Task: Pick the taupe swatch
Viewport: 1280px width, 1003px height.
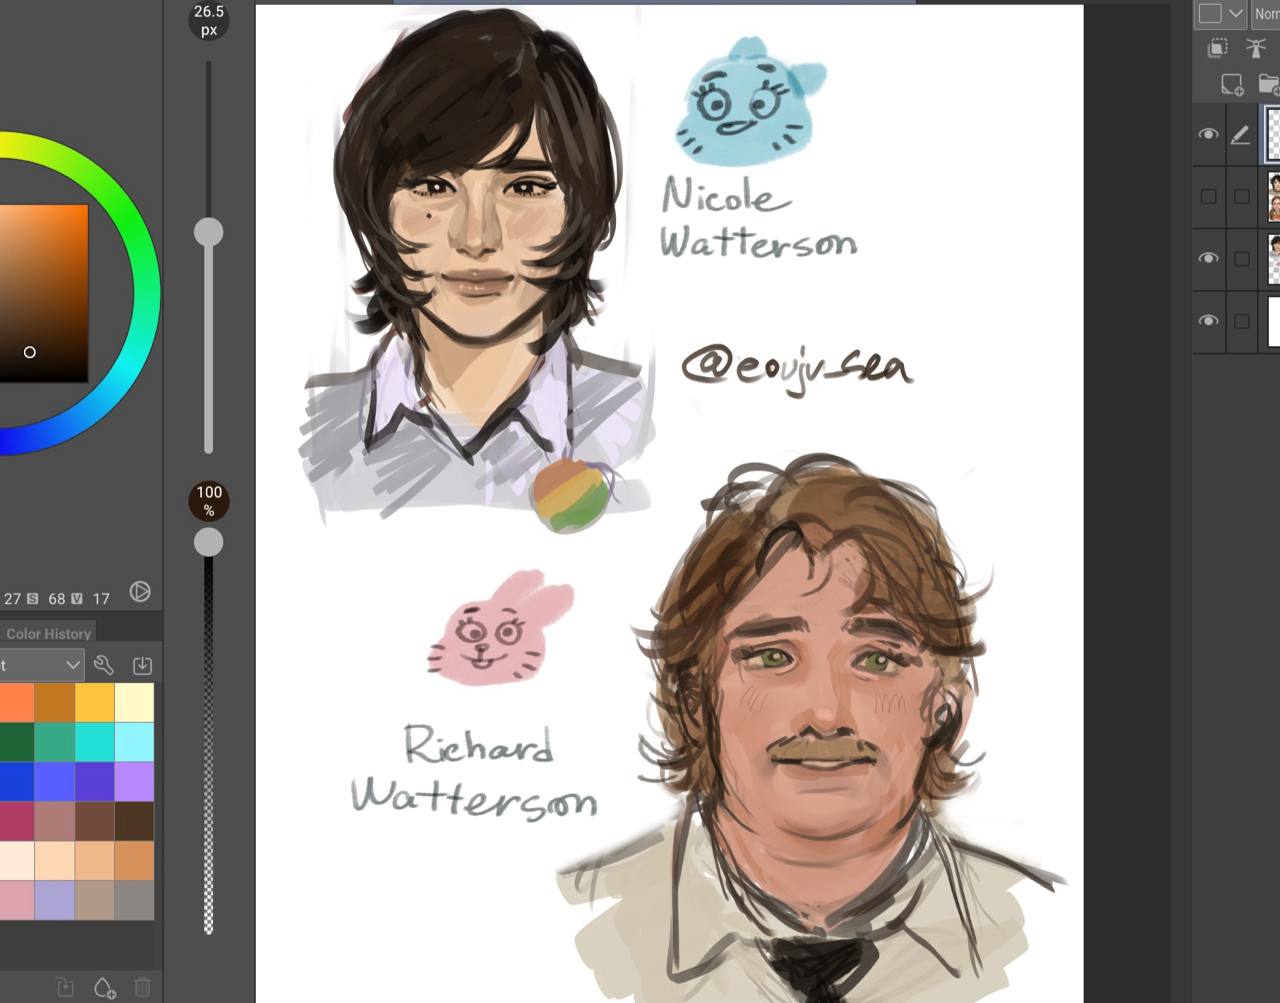Action: [x=94, y=900]
